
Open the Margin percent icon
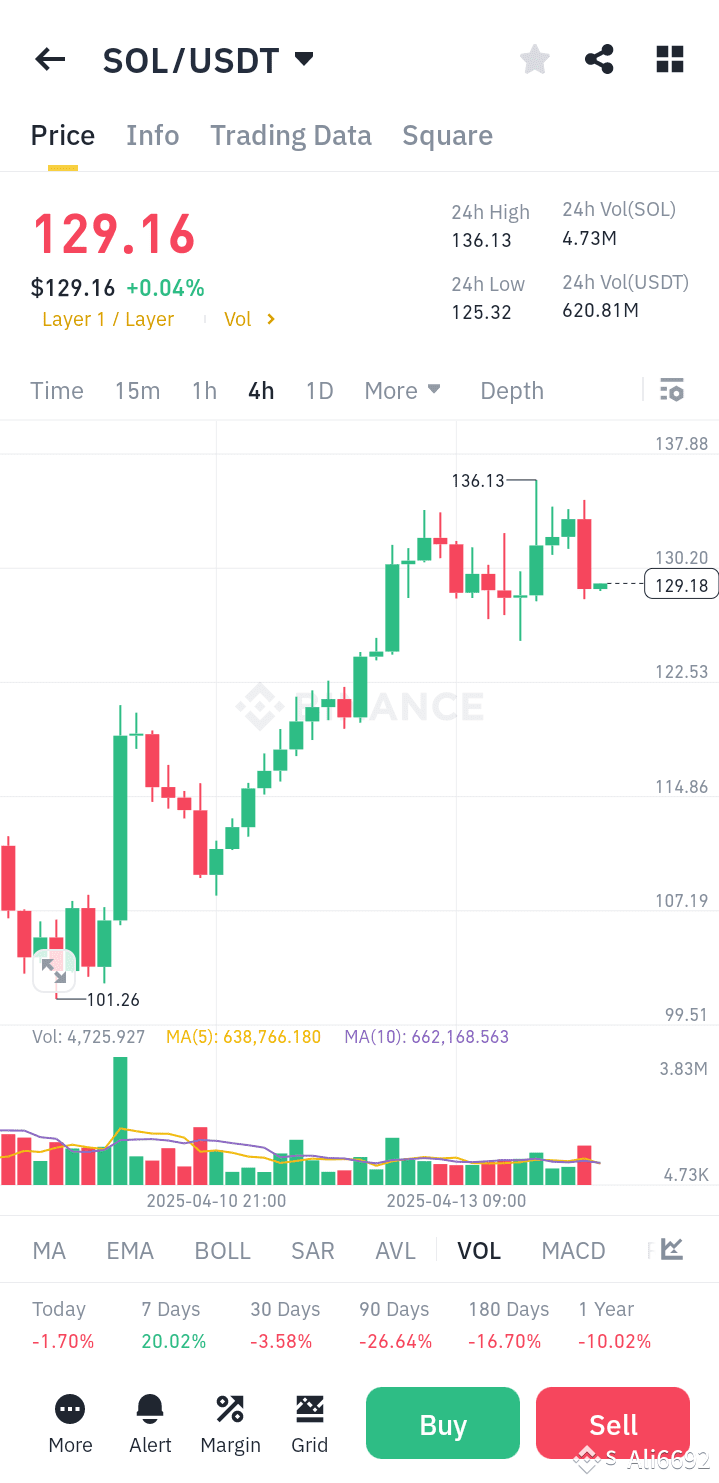point(230,1423)
